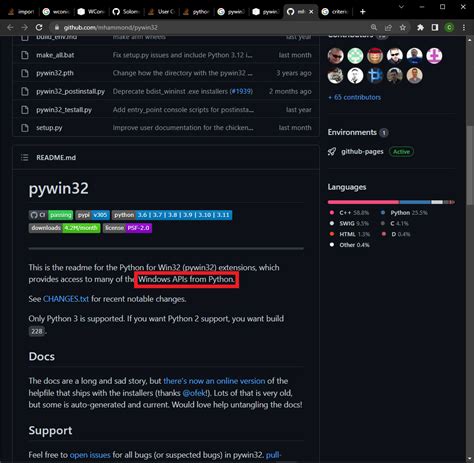Open make_all.bat file
Viewport: 474px width, 463px height.
[x=55, y=55]
